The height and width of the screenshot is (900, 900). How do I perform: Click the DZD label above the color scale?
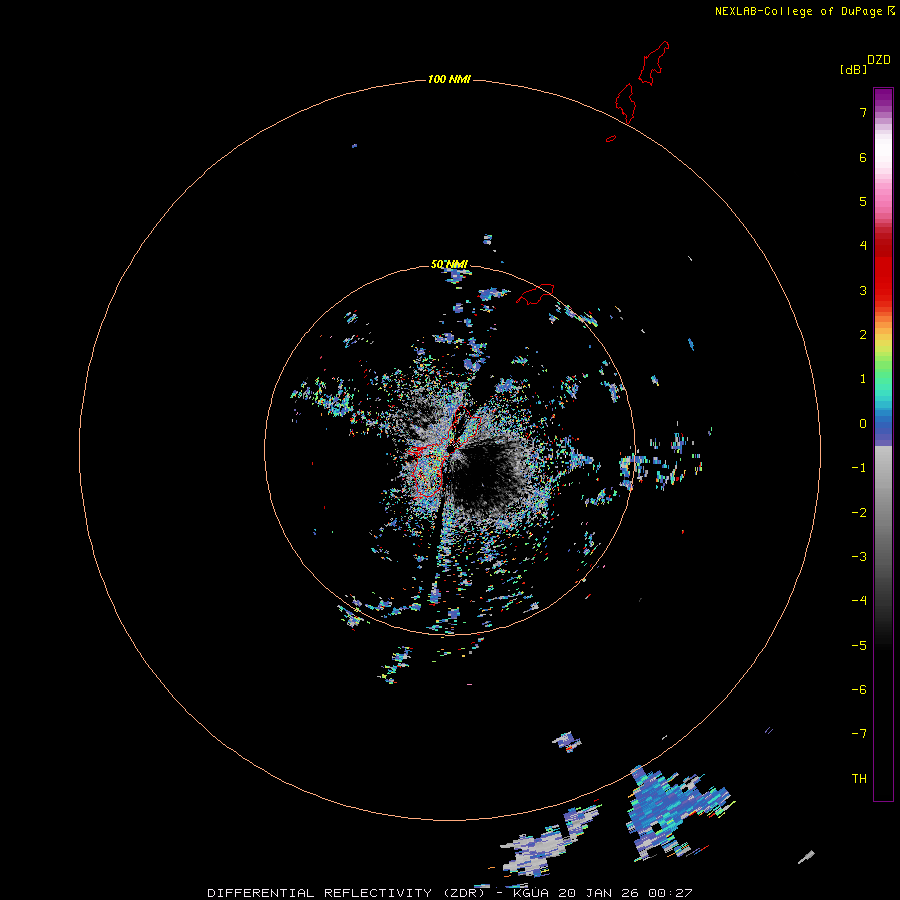[879, 60]
